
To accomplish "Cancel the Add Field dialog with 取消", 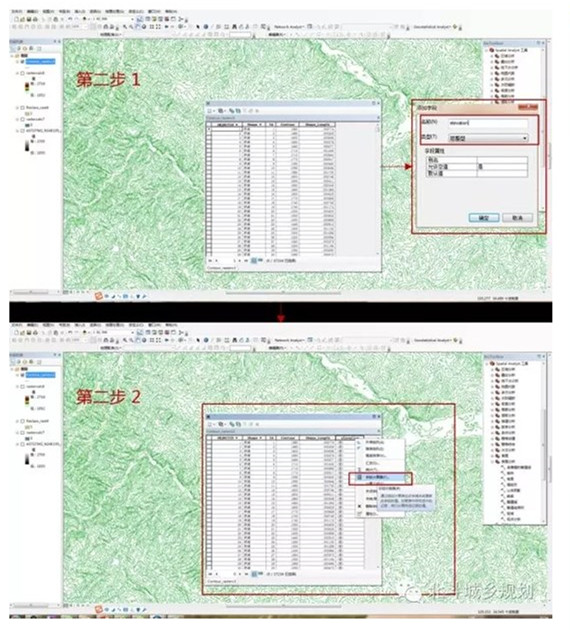I will (x=517, y=218).
